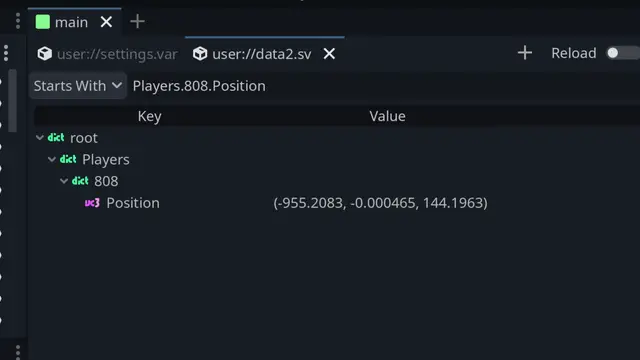Click the Value column header
The width and height of the screenshot is (640, 360).
(x=387, y=116)
